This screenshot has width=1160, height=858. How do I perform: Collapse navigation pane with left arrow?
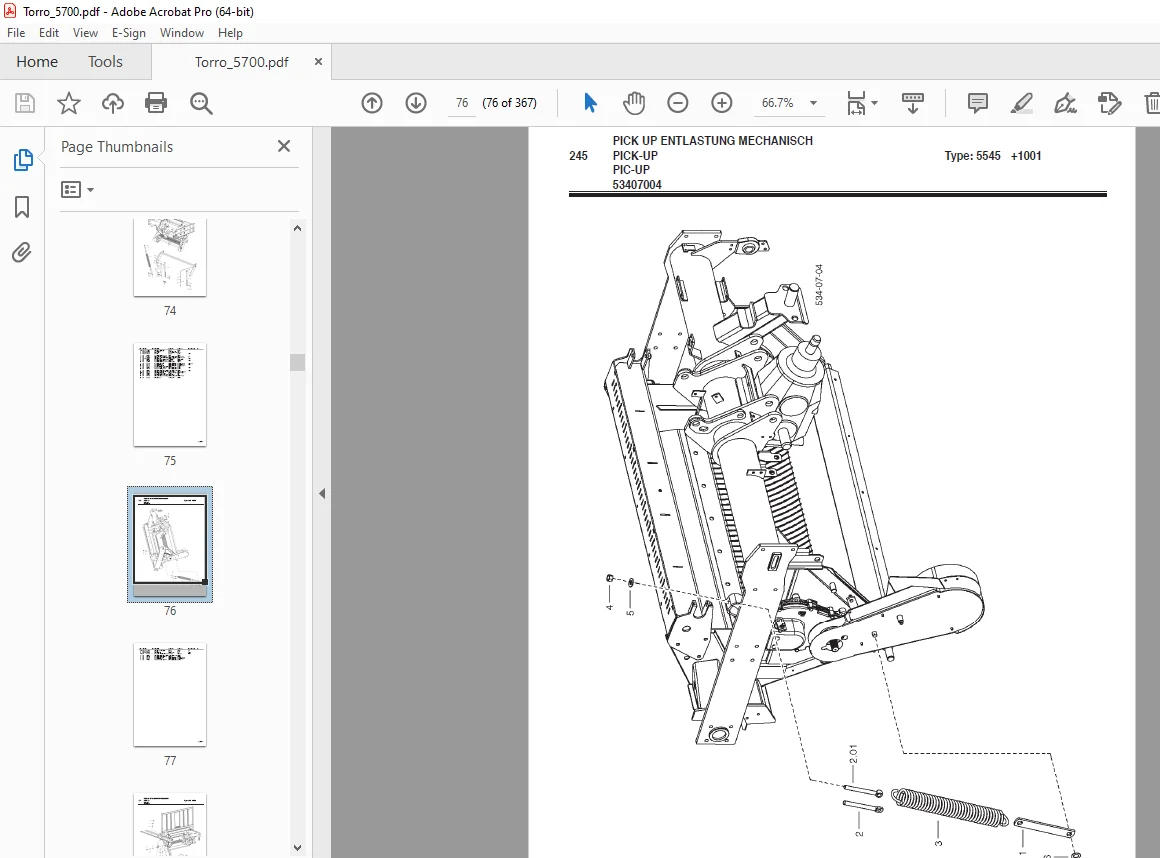coord(322,493)
